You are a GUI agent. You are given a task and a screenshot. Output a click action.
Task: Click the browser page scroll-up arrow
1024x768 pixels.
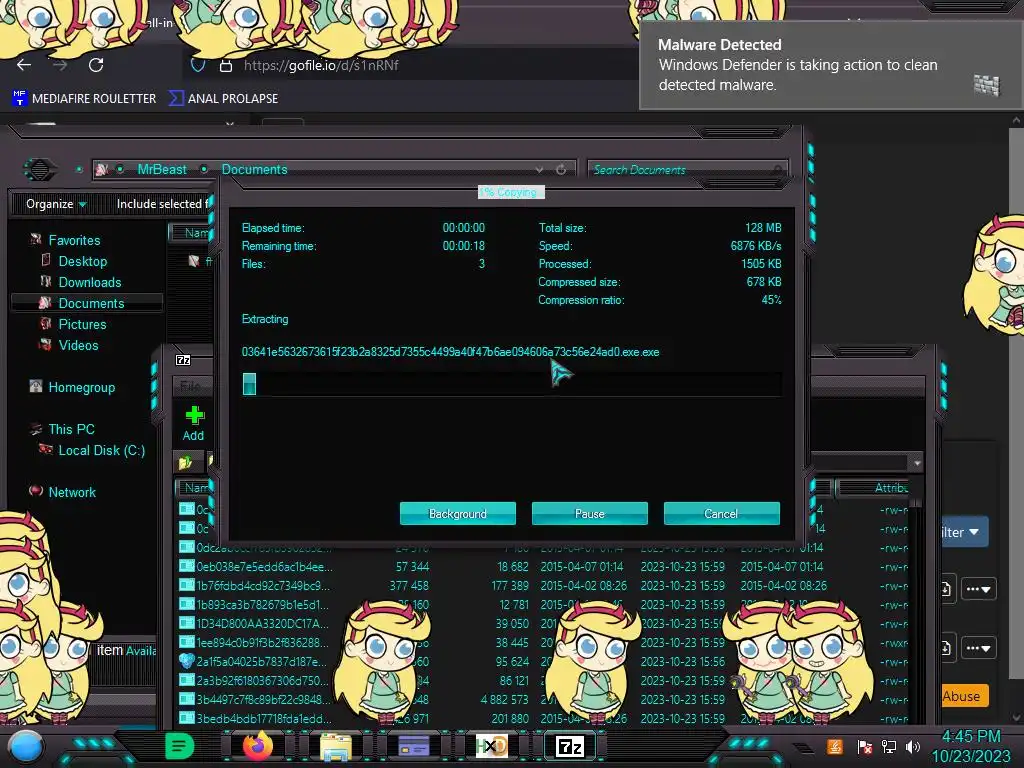point(1016,121)
